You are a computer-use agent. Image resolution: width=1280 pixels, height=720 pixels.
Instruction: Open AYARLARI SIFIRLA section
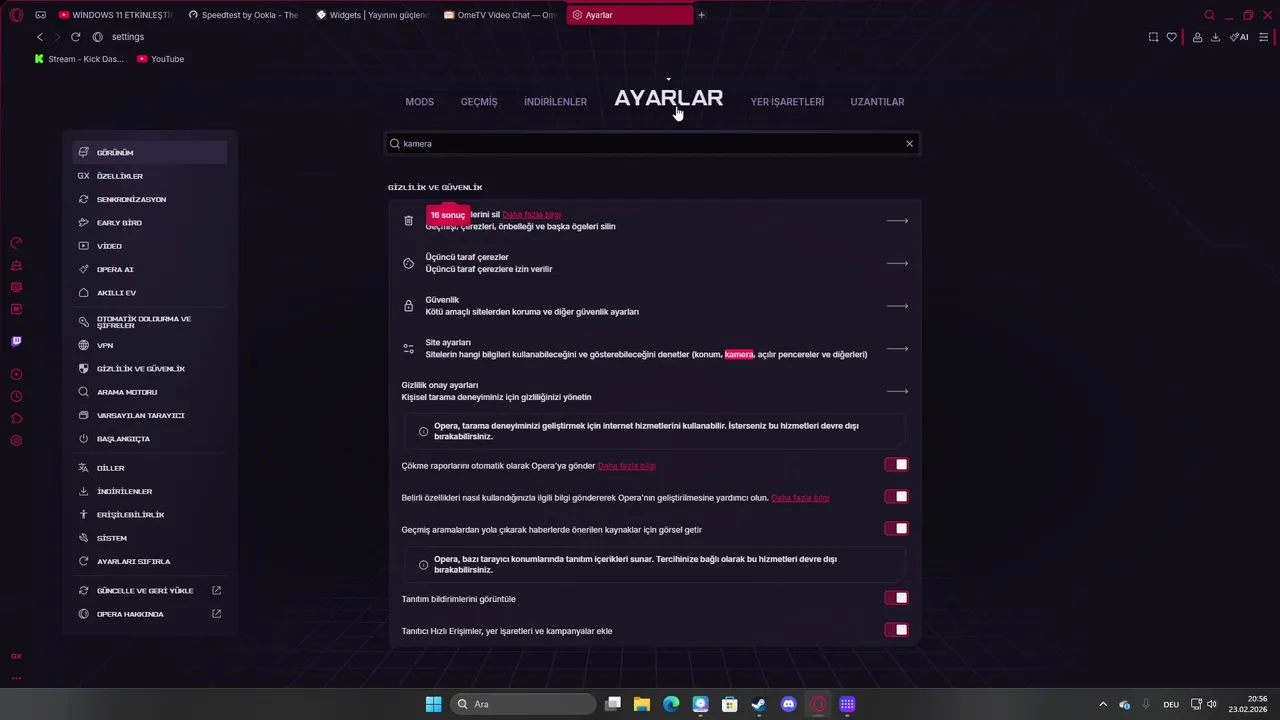point(150,561)
